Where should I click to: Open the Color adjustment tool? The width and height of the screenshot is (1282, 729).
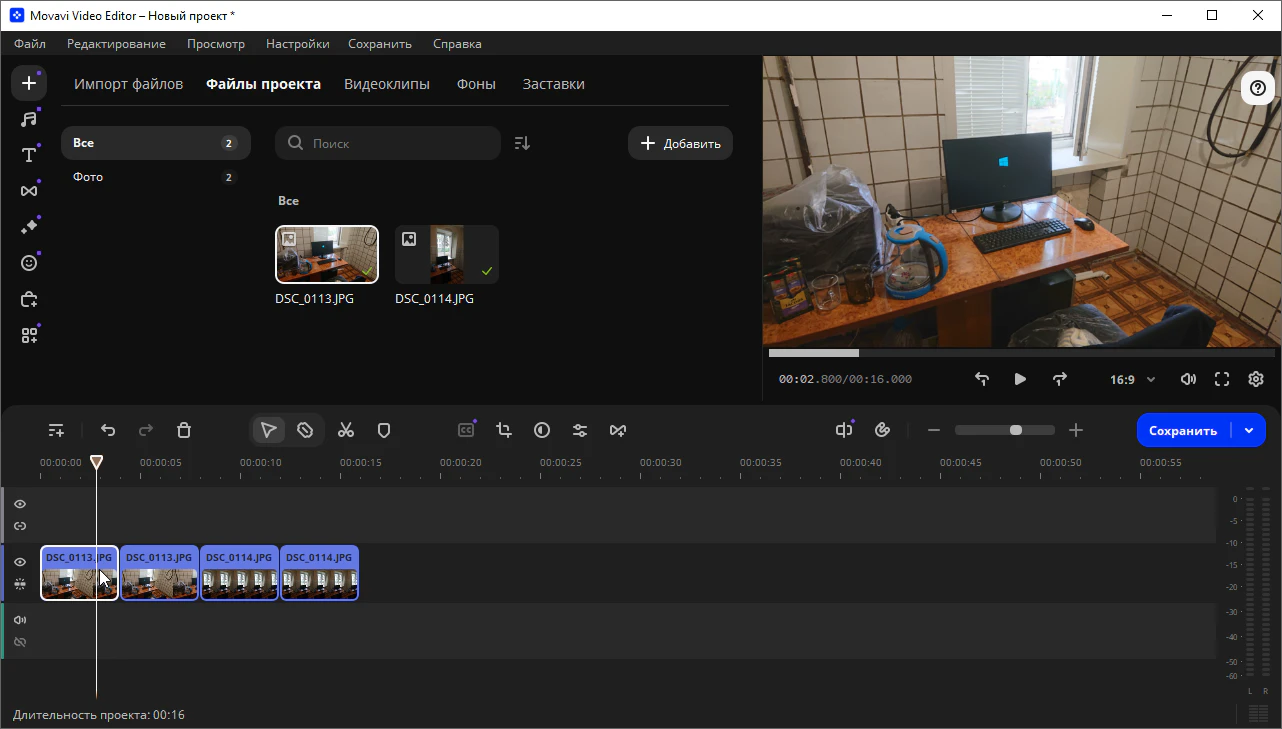click(542, 430)
